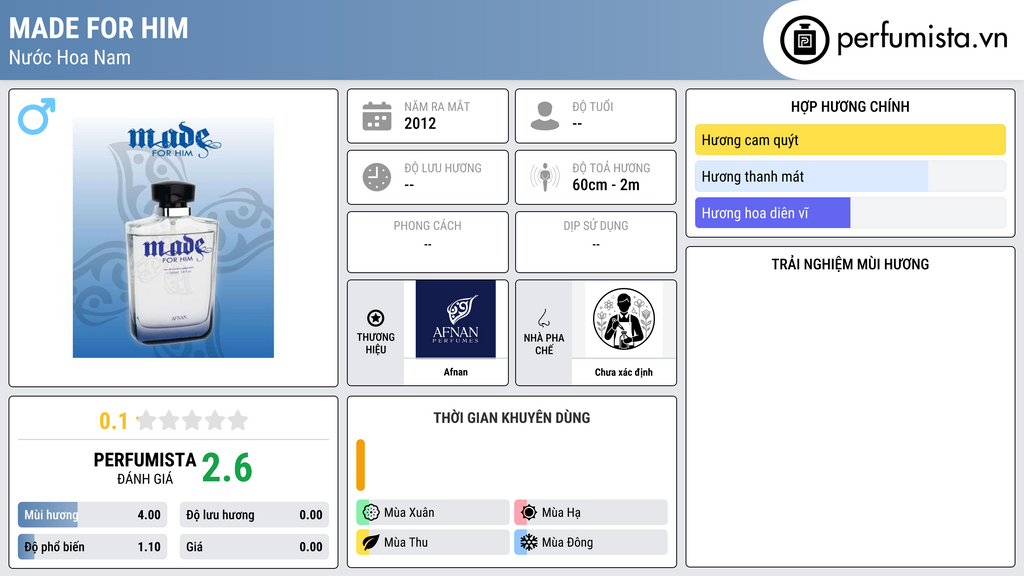Click the clock icon for Độ lưu hương
The height and width of the screenshot is (576, 1024).
tap(377, 178)
